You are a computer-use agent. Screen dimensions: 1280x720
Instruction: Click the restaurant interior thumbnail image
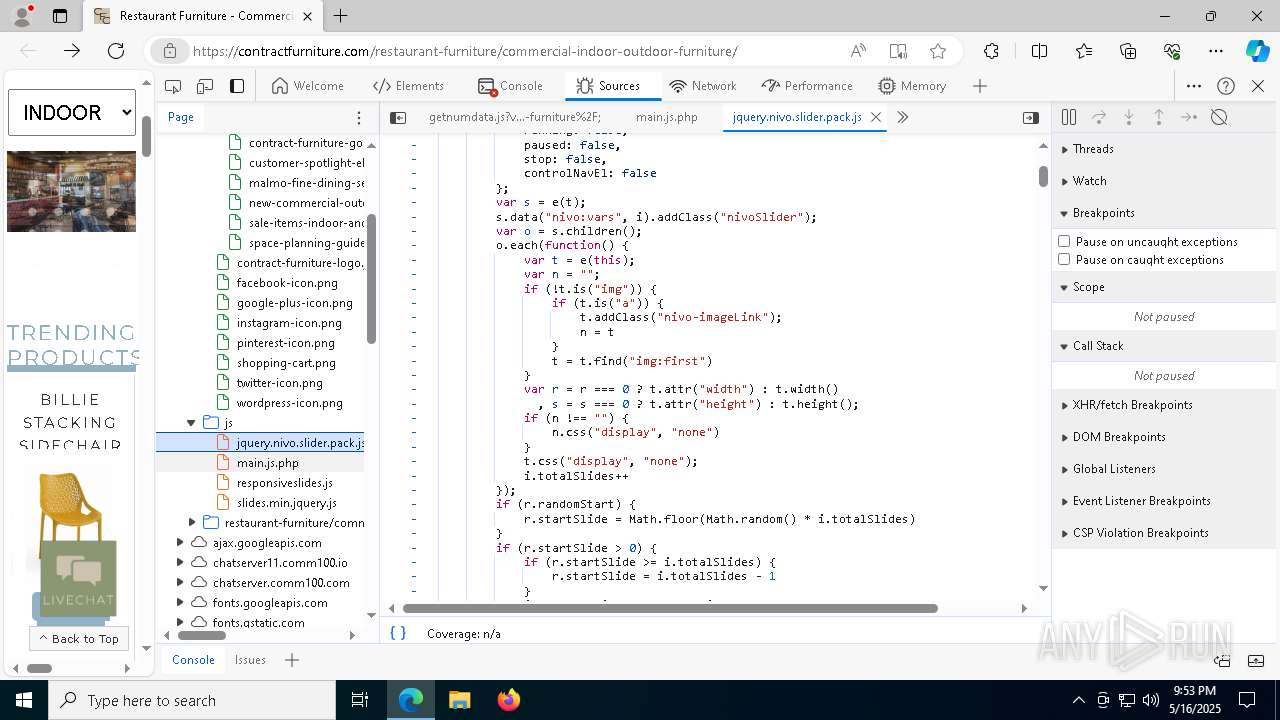click(71, 191)
